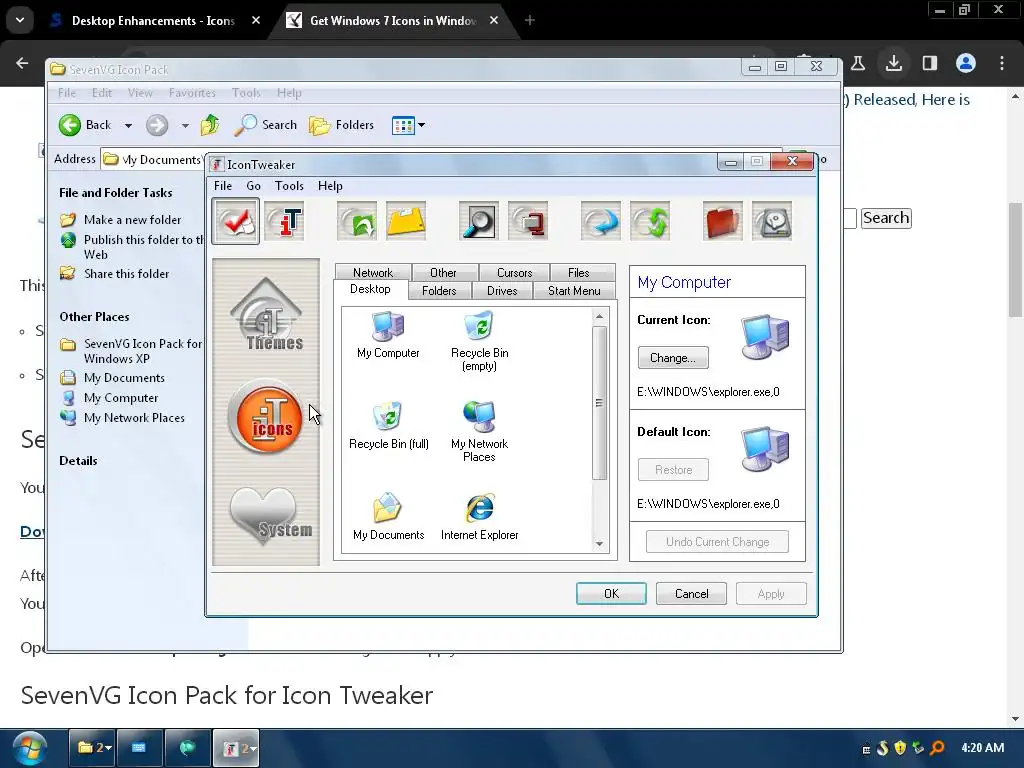Open the IconTweaker Tools menu
This screenshot has width=1024, height=768.
tap(289, 185)
